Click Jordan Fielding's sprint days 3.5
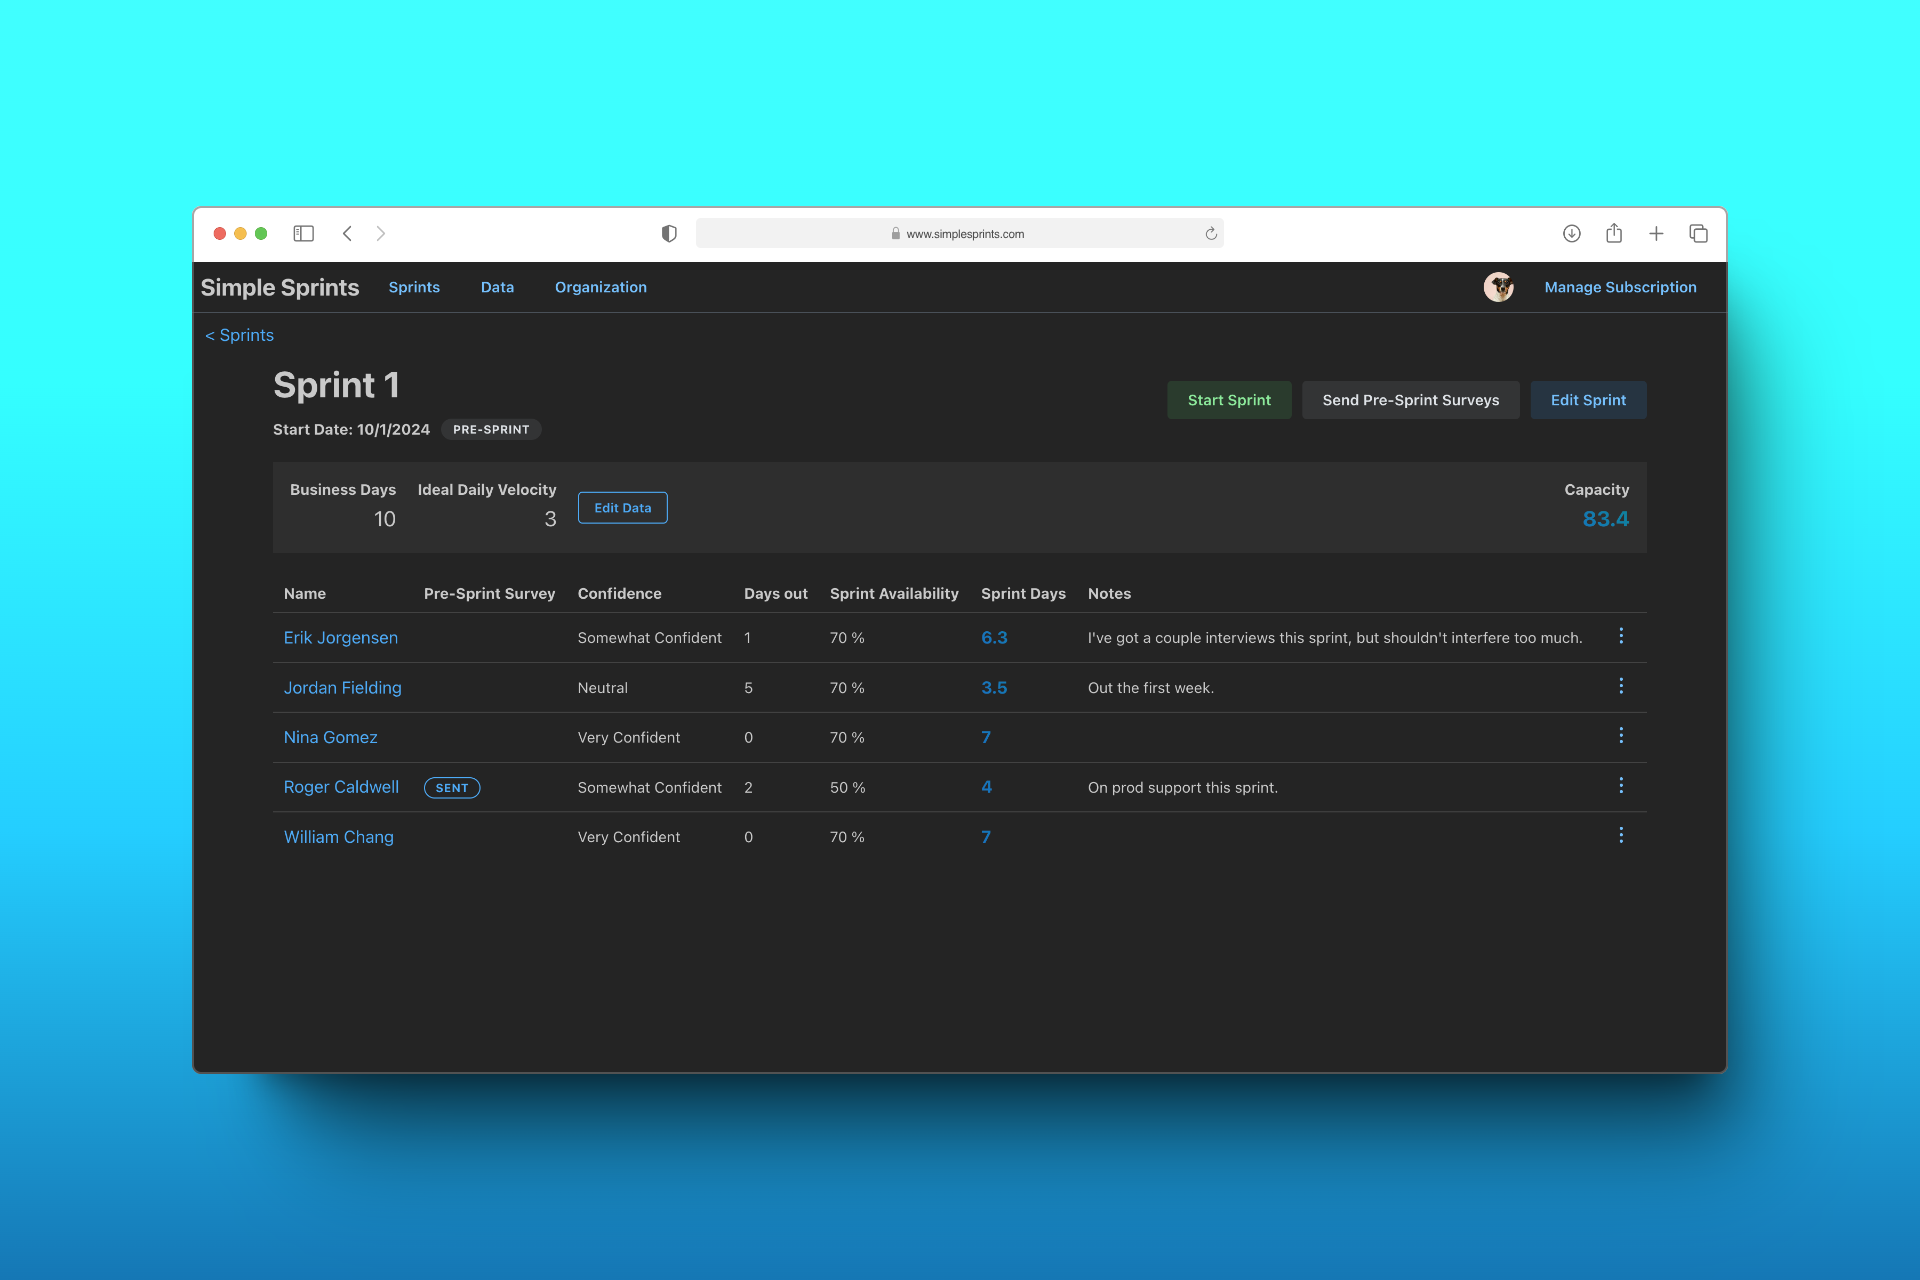1920x1280 pixels. pos(994,688)
